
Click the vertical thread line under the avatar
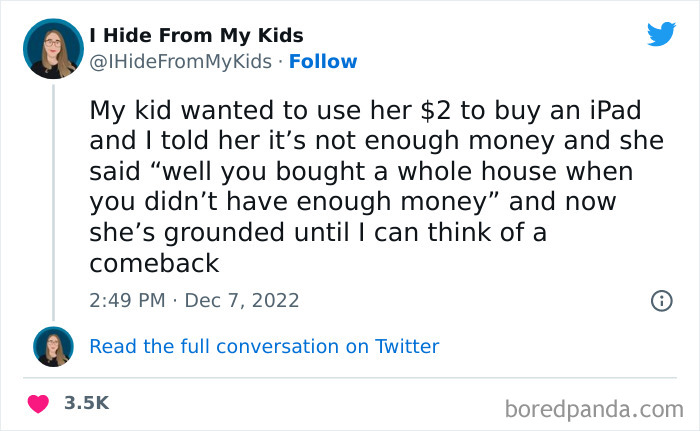(x=52, y=200)
